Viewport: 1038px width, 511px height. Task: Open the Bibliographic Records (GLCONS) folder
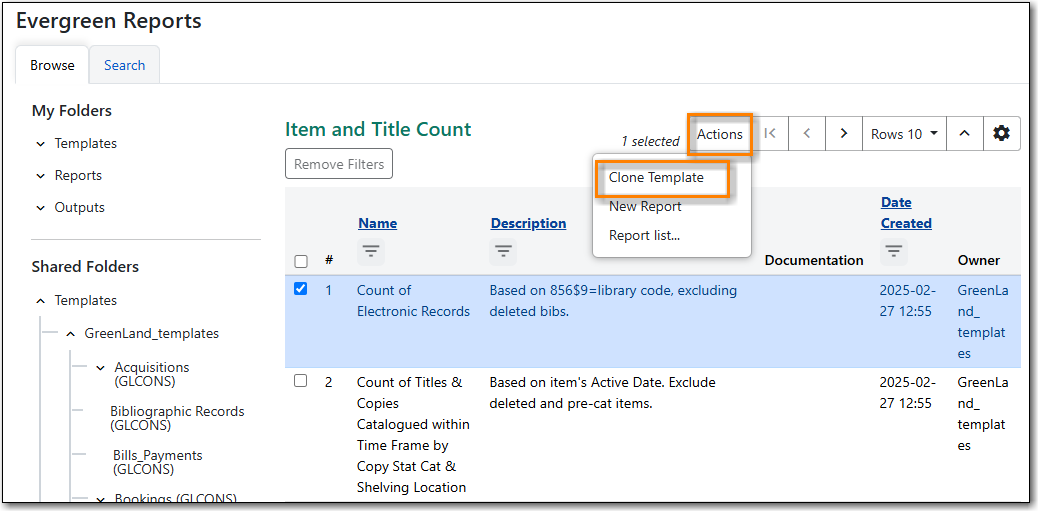(177, 418)
